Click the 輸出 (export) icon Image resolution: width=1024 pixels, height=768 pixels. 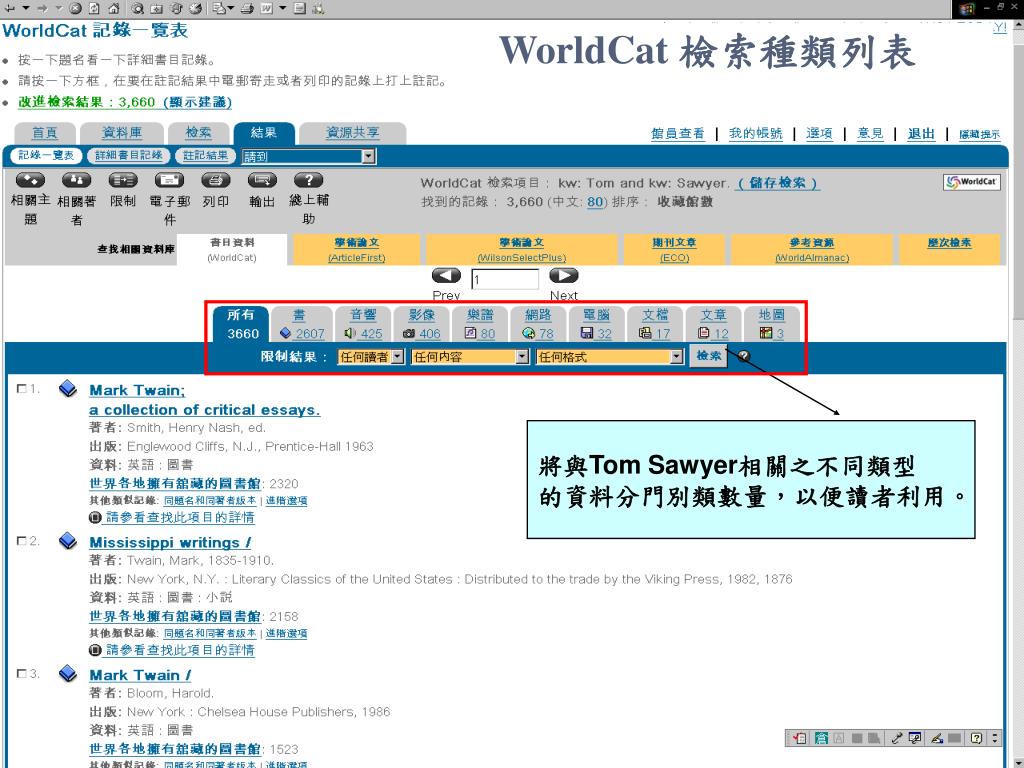point(262,180)
